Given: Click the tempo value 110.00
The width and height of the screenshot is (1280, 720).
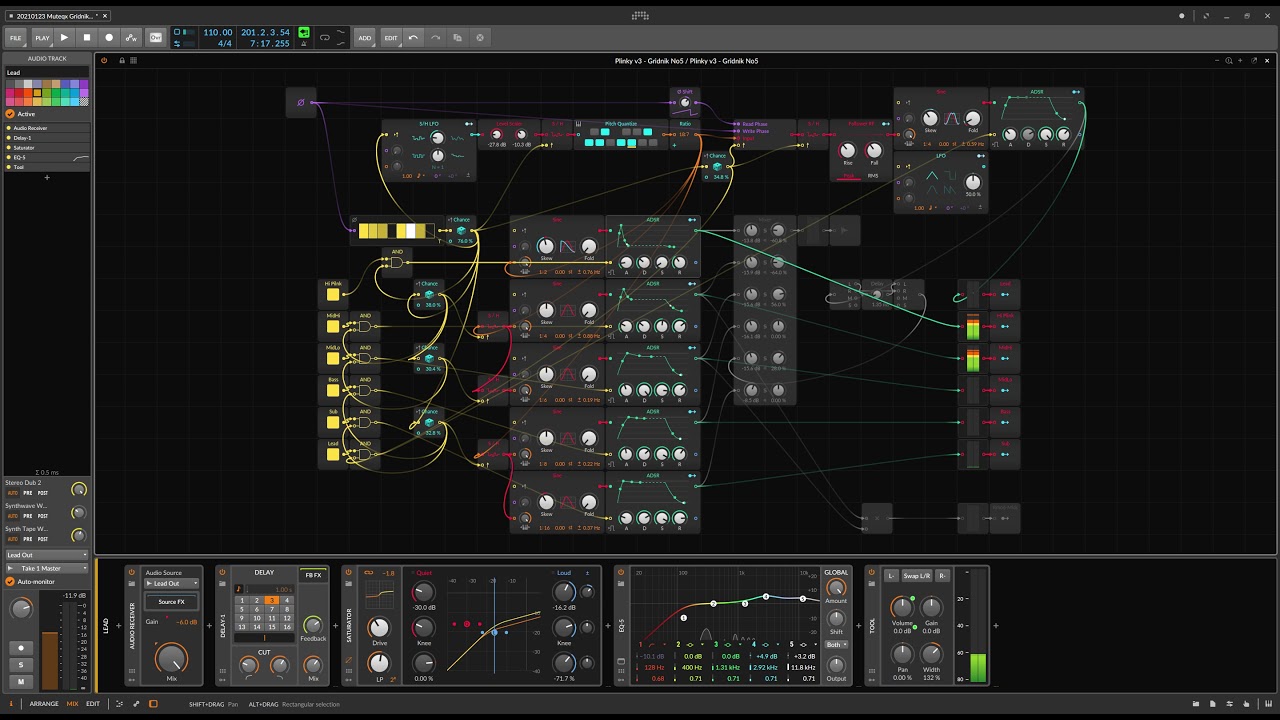Looking at the screenshot, I should [x=218, y=32].
